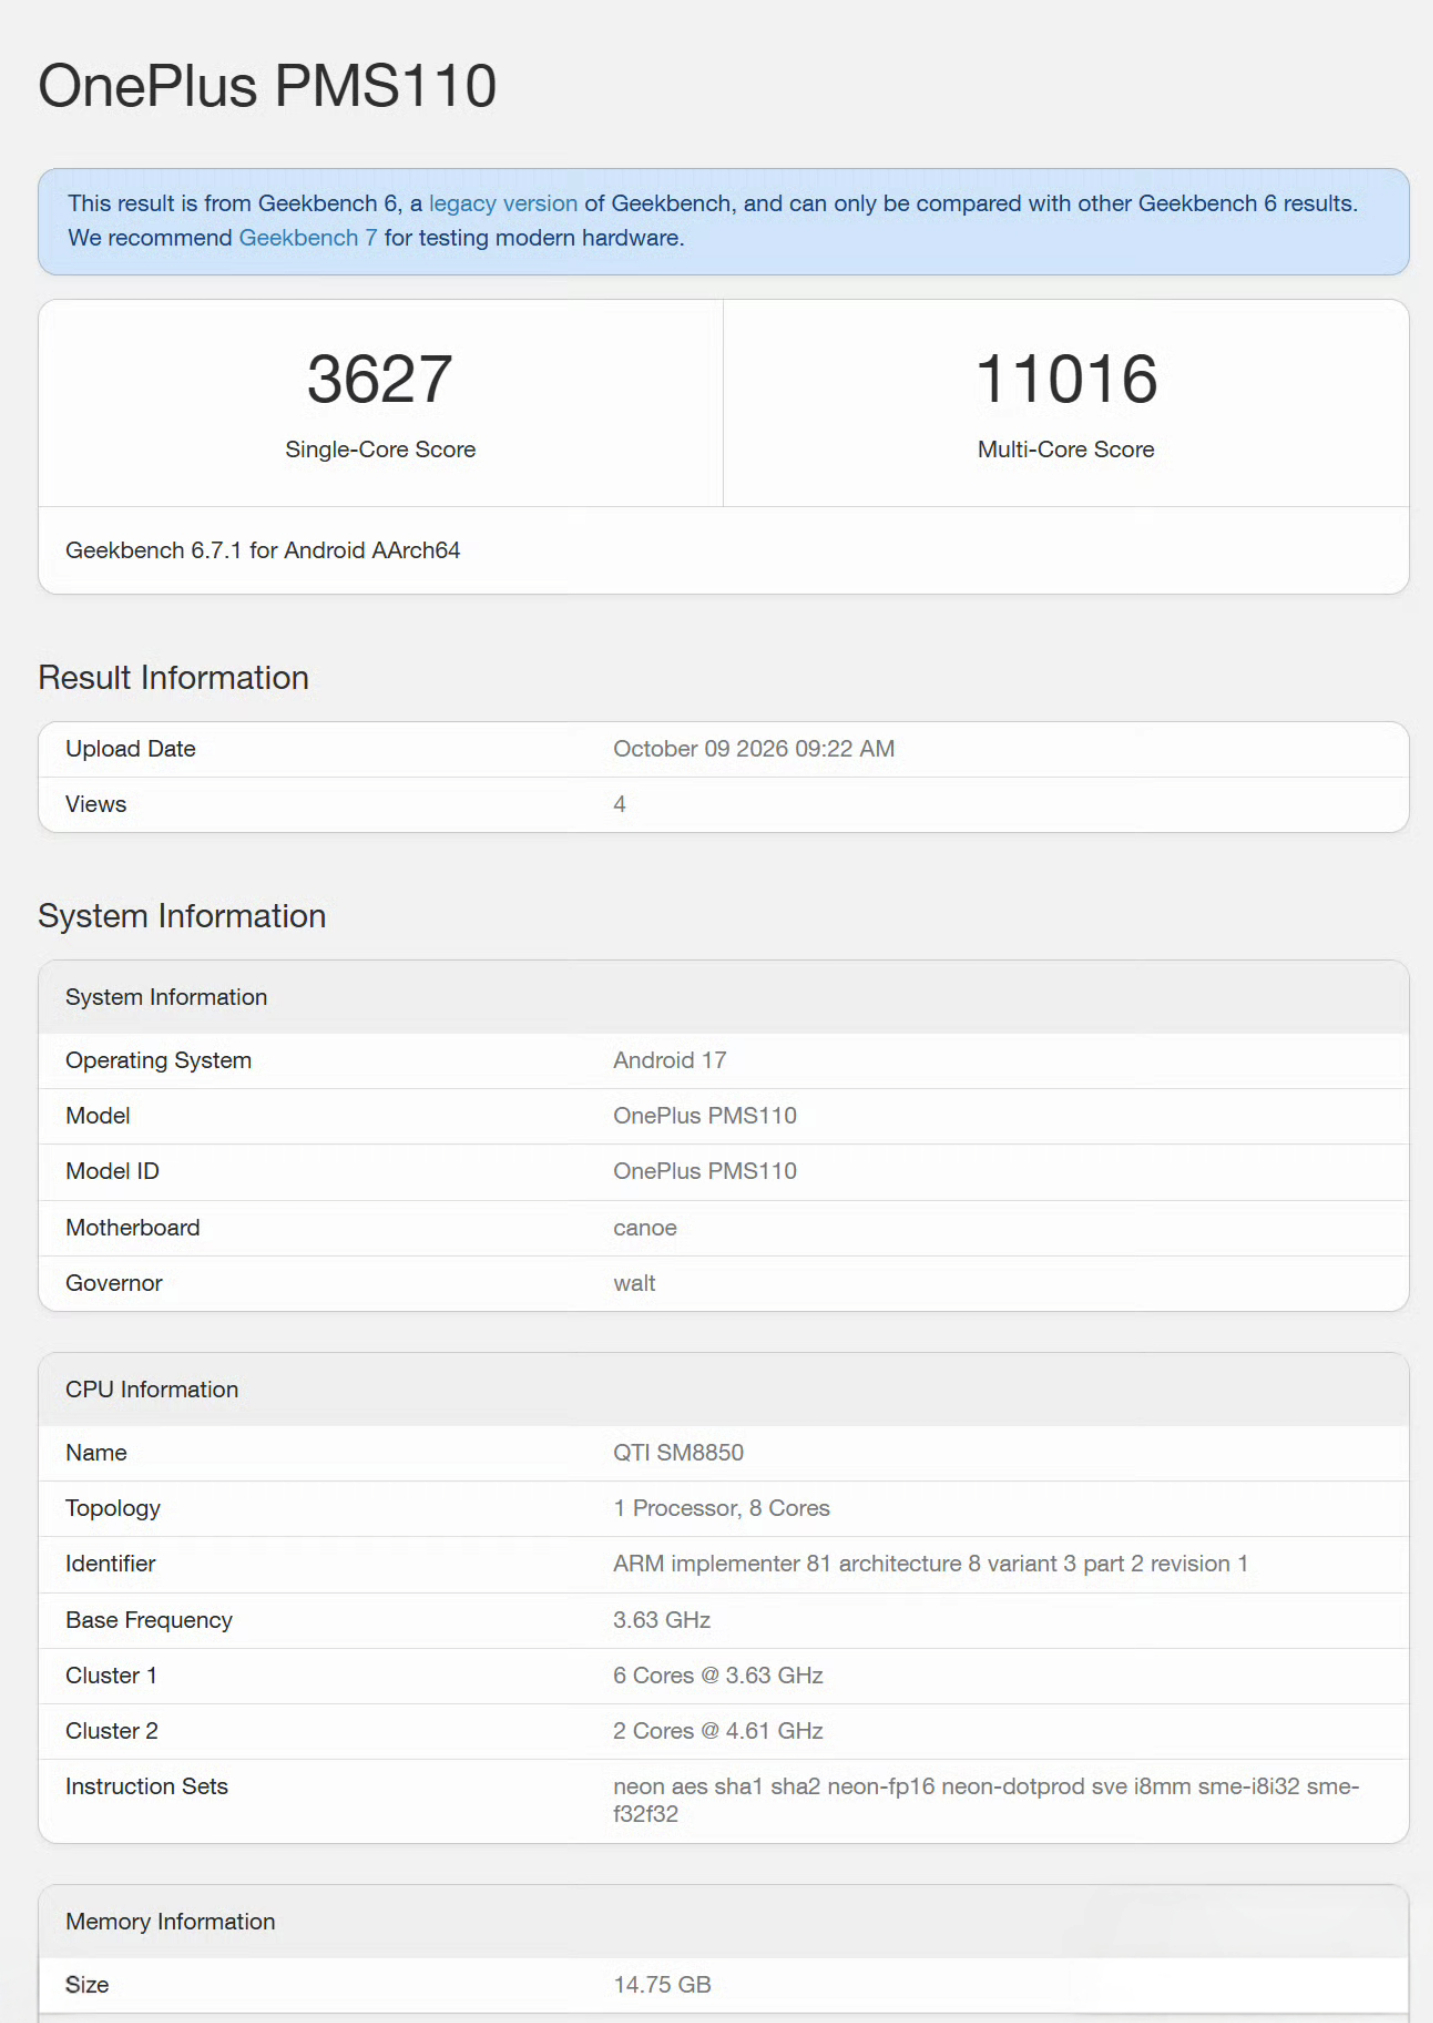Screen dimensions: 1433x2023
Task: Click the 'Single-Core Score' label
Action: coord(380,450)
